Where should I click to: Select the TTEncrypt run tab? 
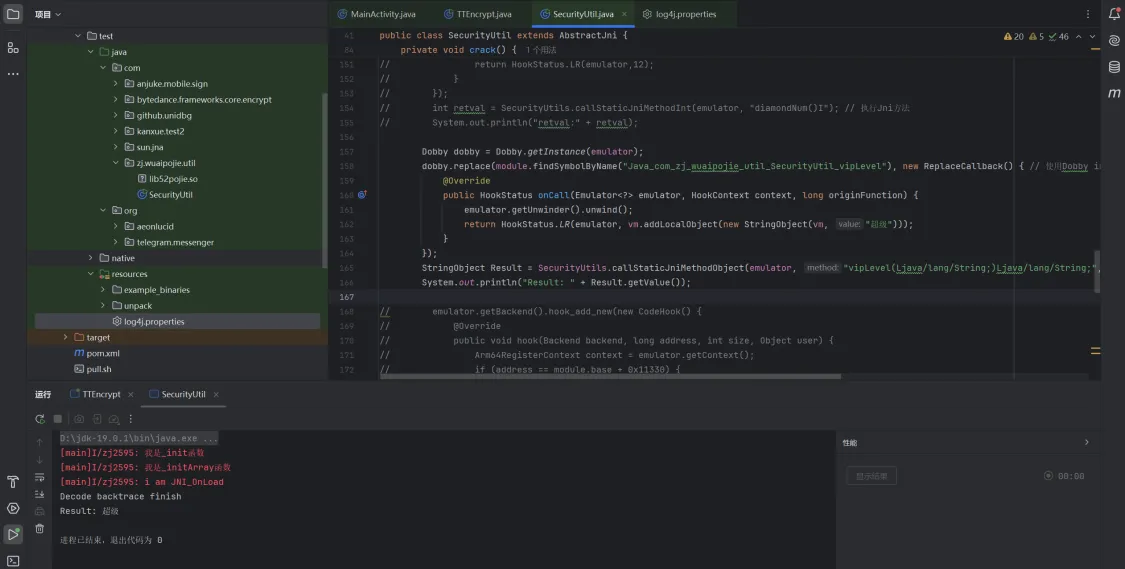tap(101, 395)
